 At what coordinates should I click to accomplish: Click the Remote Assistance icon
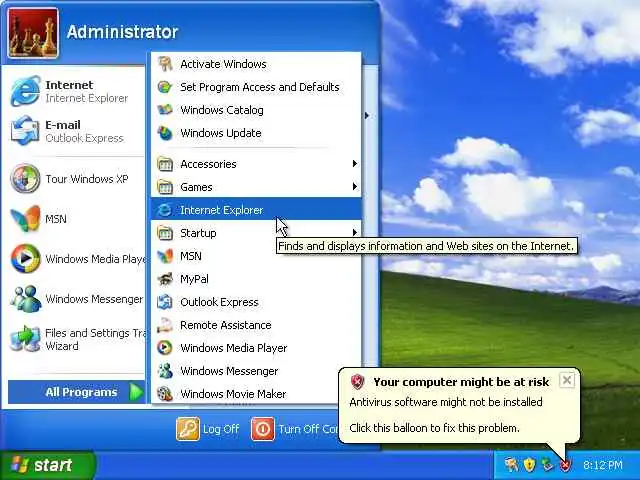(165, 325)
